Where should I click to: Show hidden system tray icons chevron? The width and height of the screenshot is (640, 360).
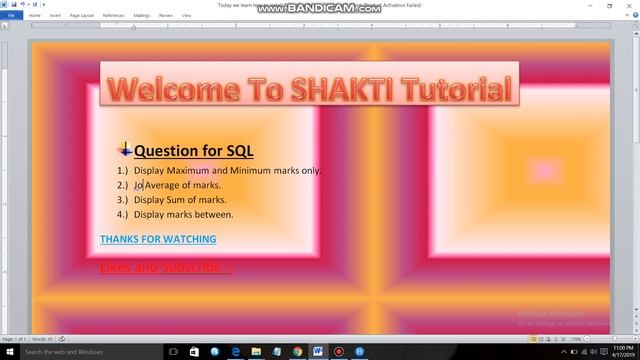[564, 352]
